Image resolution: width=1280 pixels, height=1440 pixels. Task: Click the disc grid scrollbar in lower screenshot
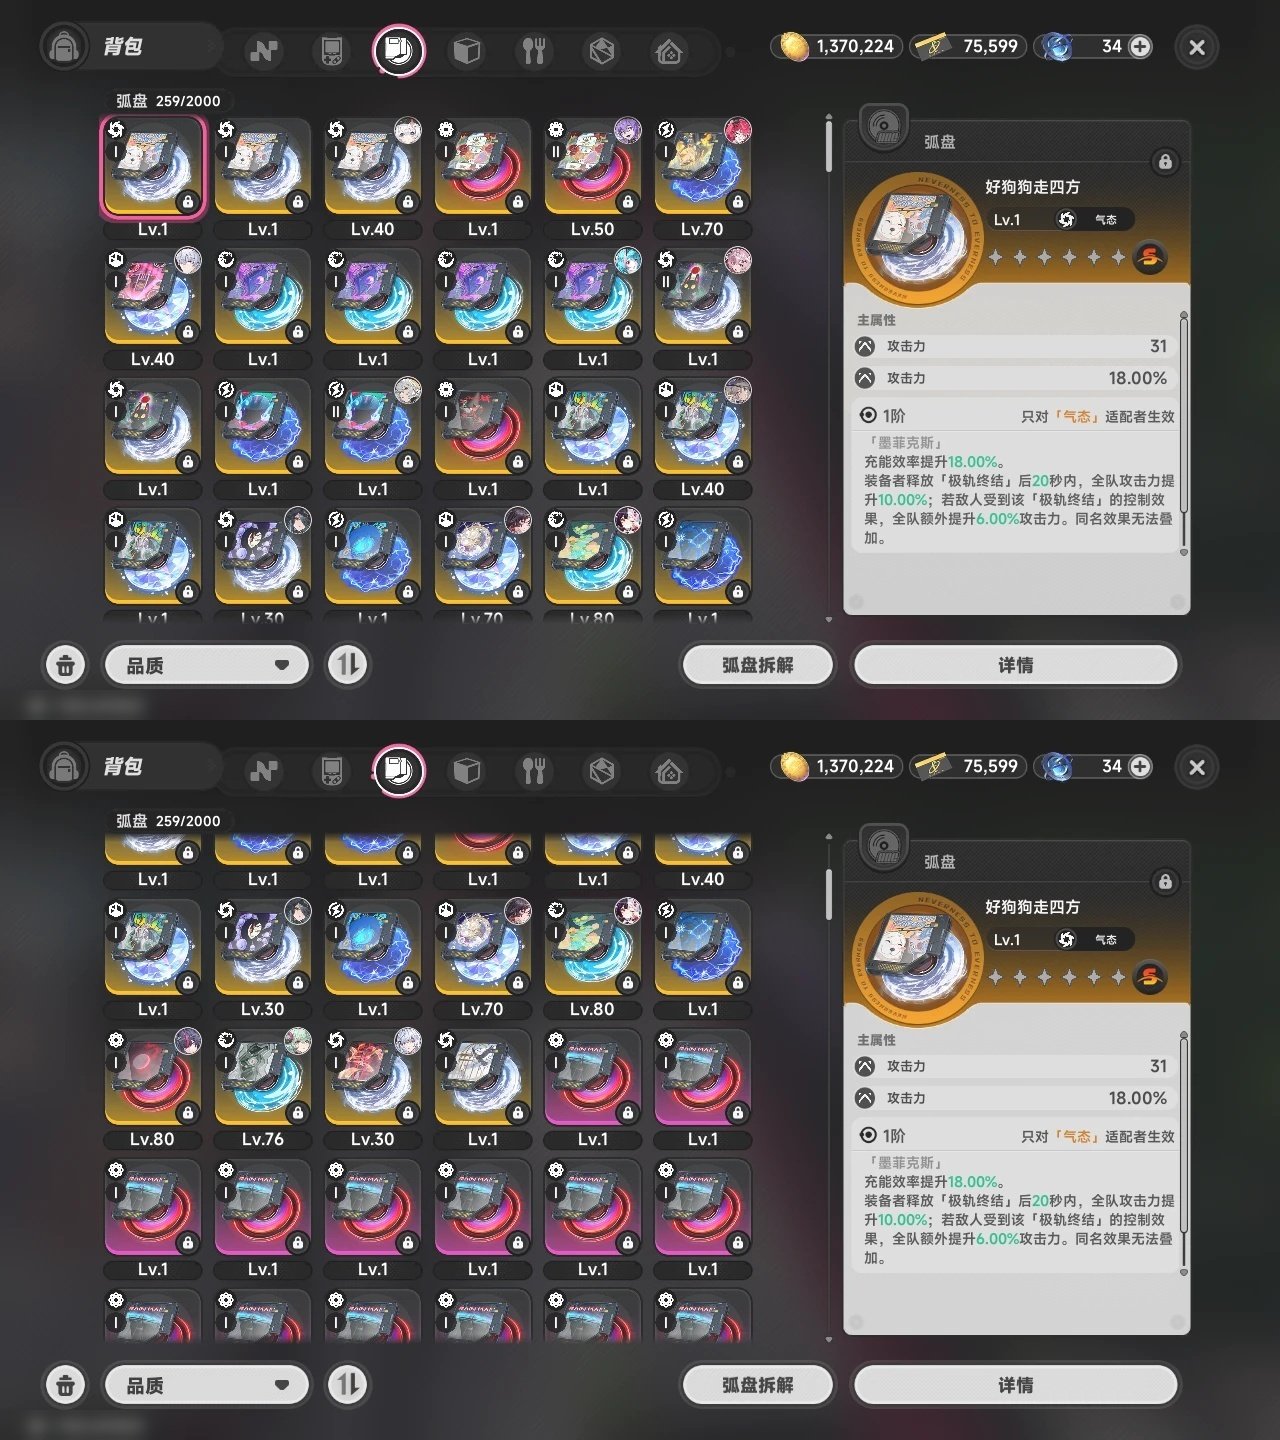click(828, 894)
